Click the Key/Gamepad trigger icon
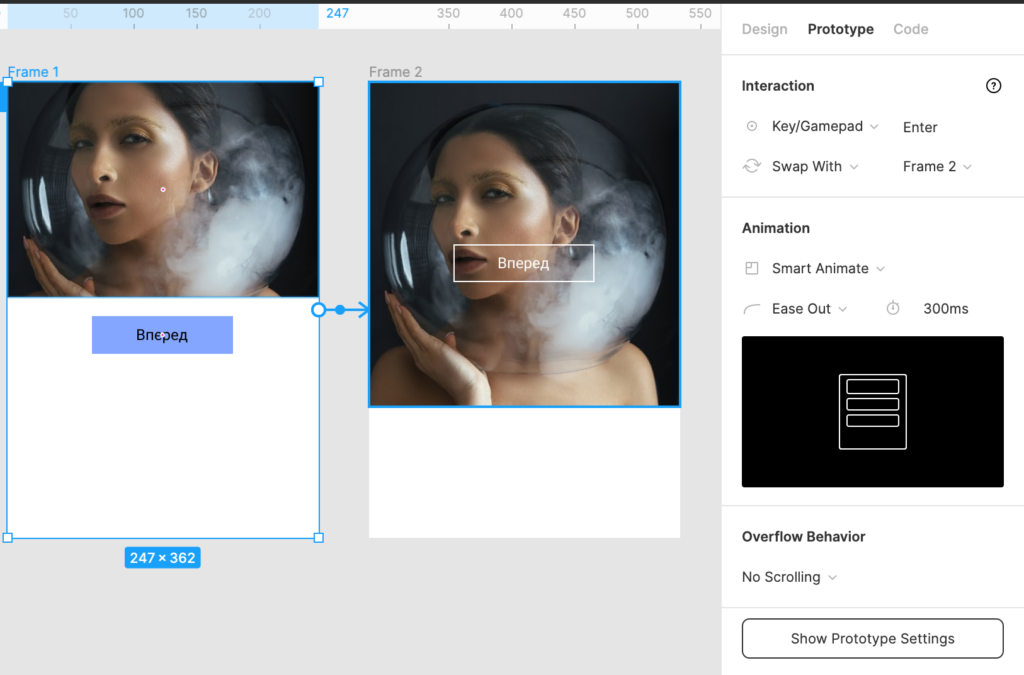 pos(752,127)
